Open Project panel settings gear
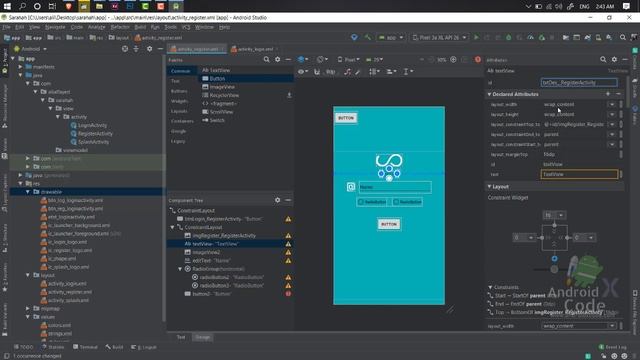640x360 pixels. click(x=149, y=49)
